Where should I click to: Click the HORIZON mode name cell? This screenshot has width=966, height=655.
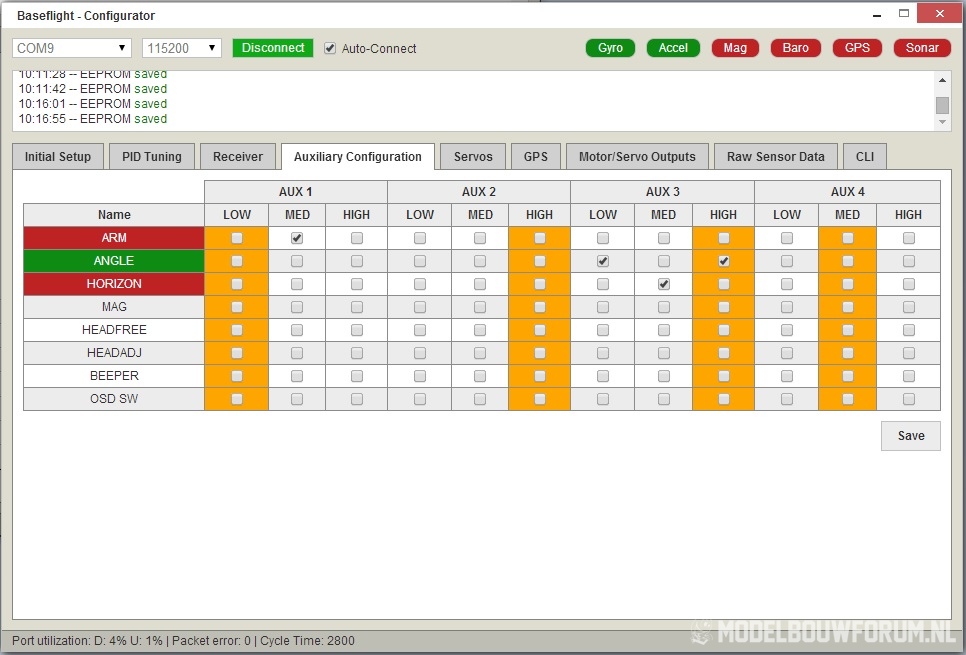pos(114,284)
